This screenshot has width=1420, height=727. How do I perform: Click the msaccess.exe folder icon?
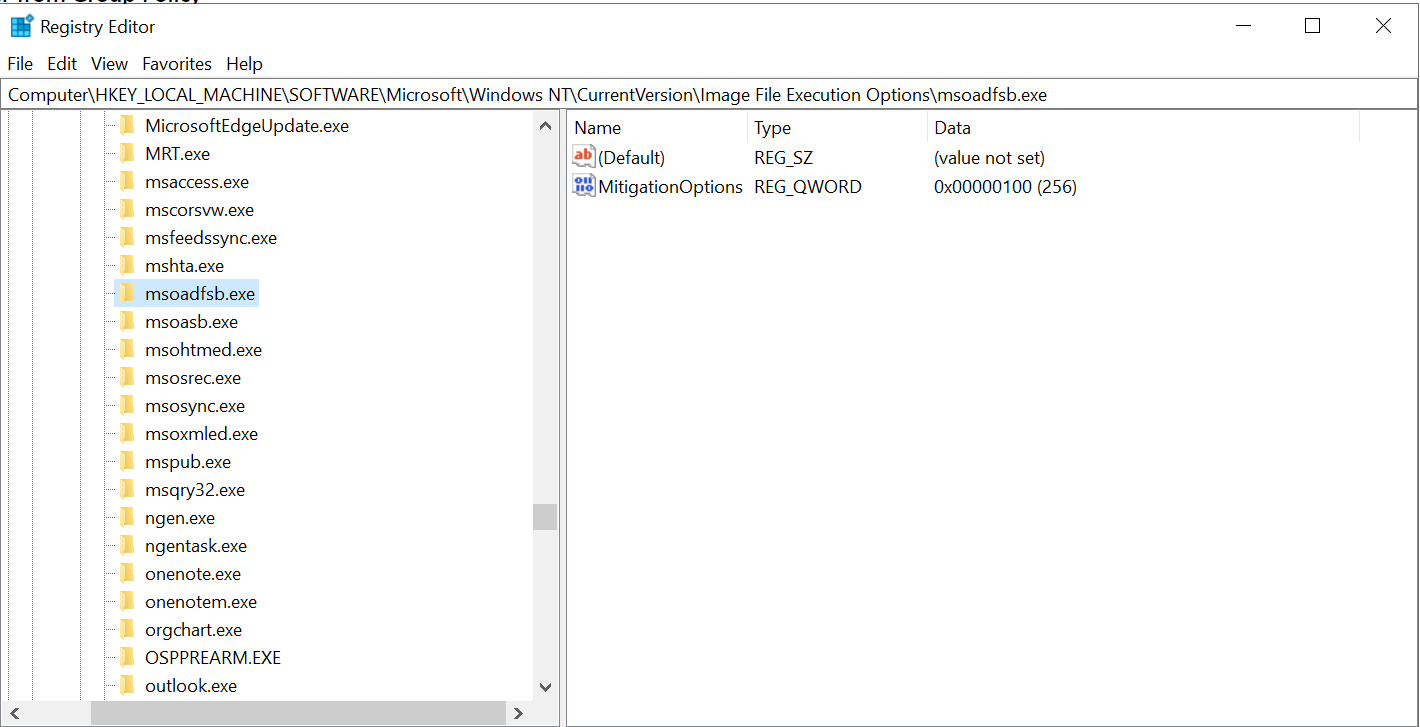[x=127, y=182]
